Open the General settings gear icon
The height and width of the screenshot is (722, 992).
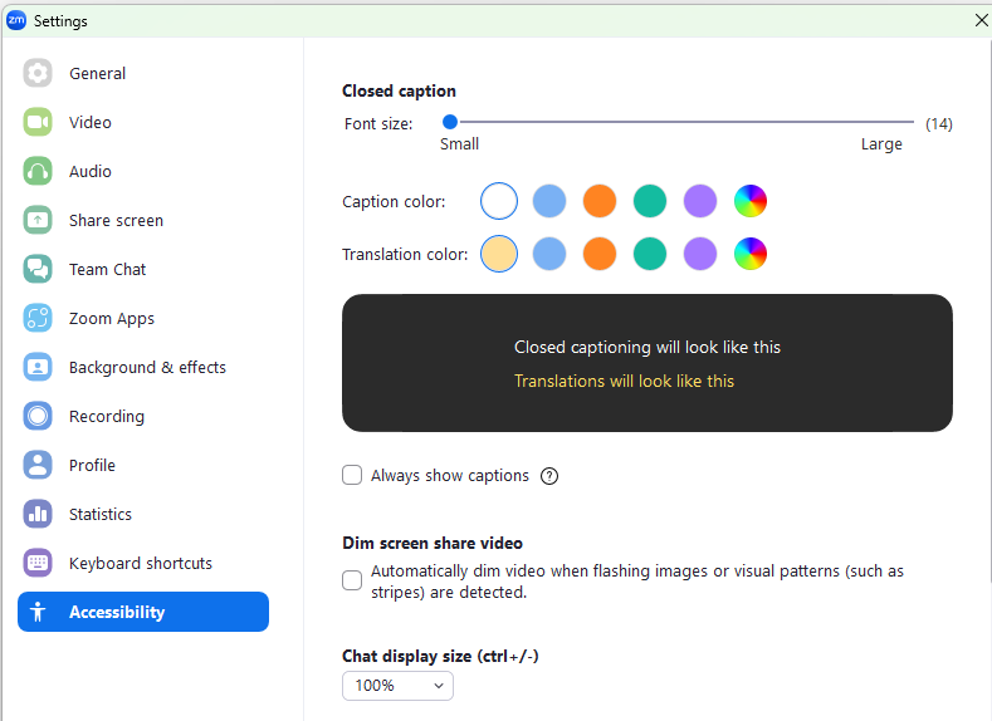pyautogui.click(x=38, y=73)
